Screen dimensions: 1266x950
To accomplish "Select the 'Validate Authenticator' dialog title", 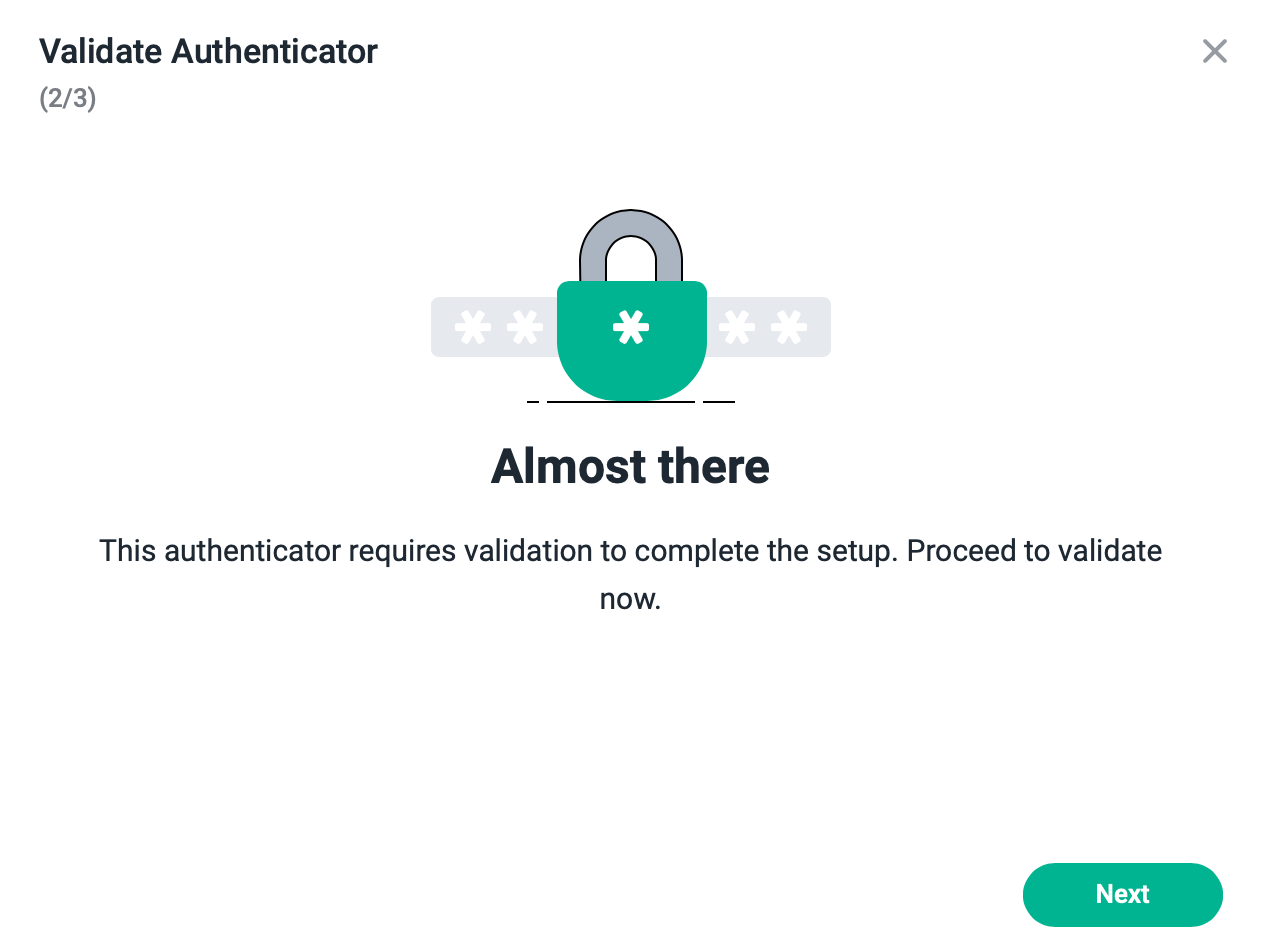I will [x=208, y=51].
